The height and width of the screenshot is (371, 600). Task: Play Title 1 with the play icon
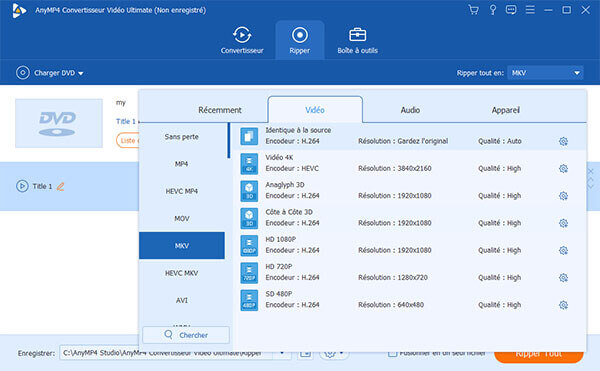22,186
